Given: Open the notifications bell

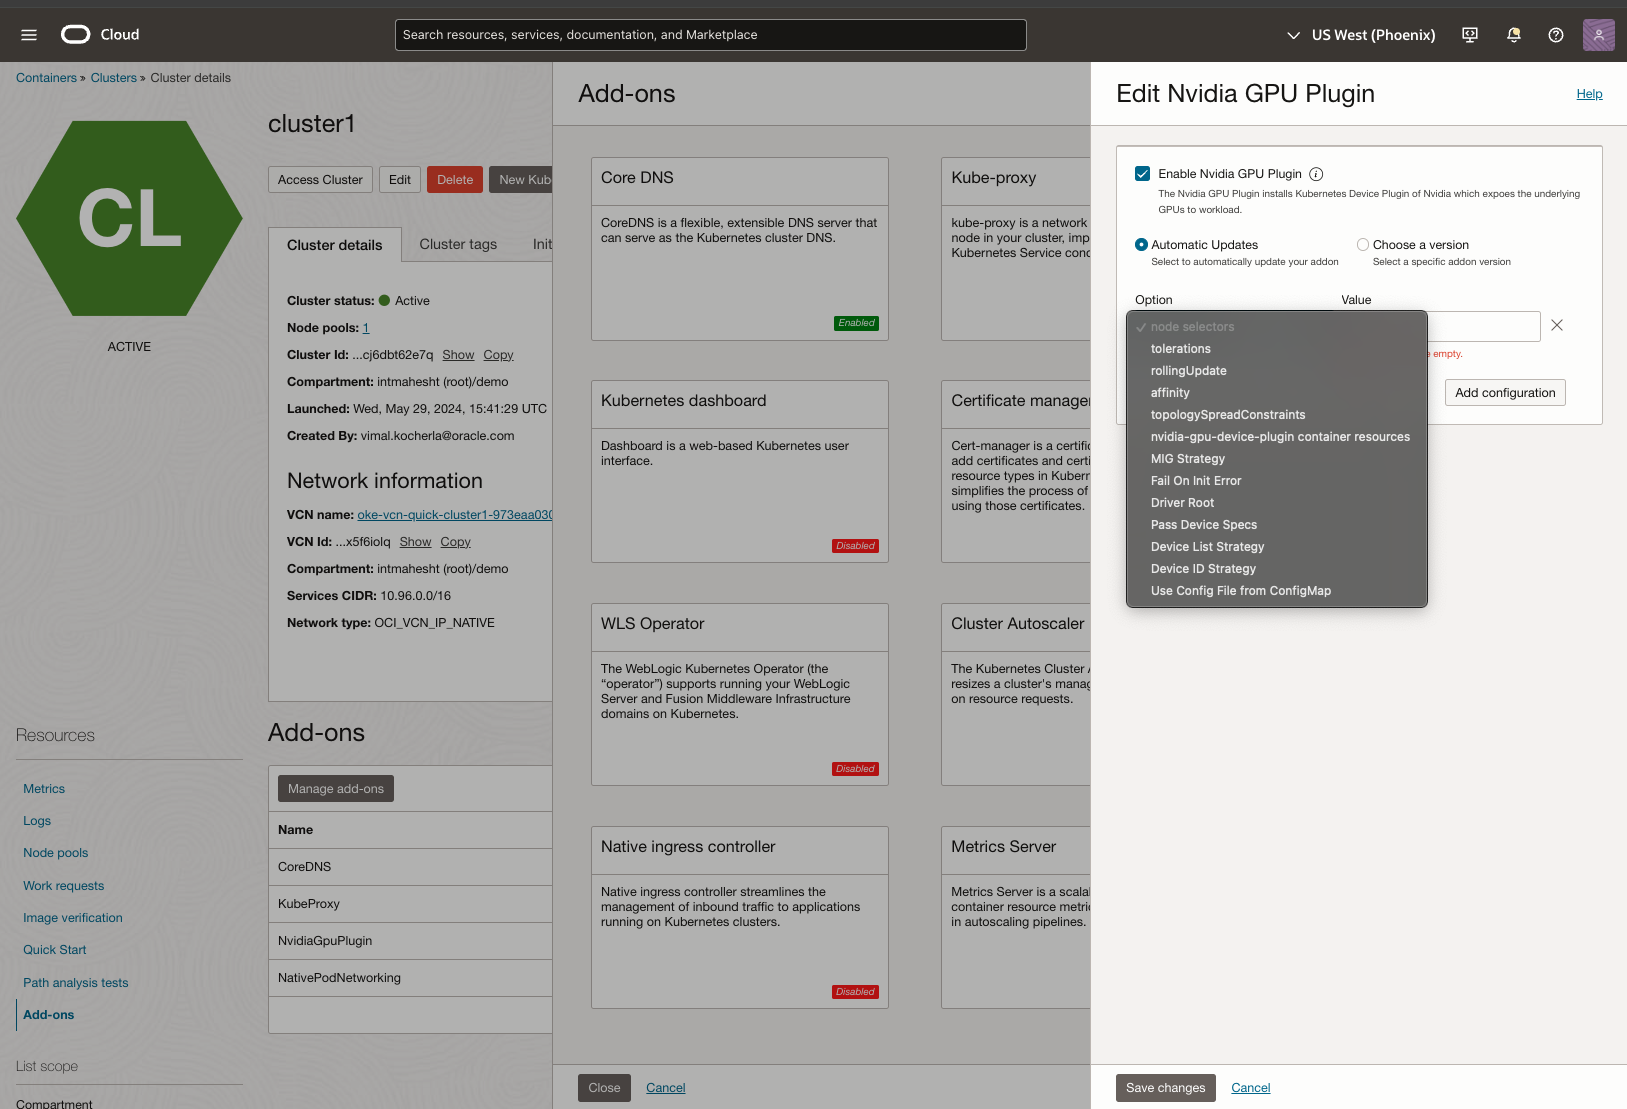Looking at the screenshot, I should click(x=1514, y=35).
